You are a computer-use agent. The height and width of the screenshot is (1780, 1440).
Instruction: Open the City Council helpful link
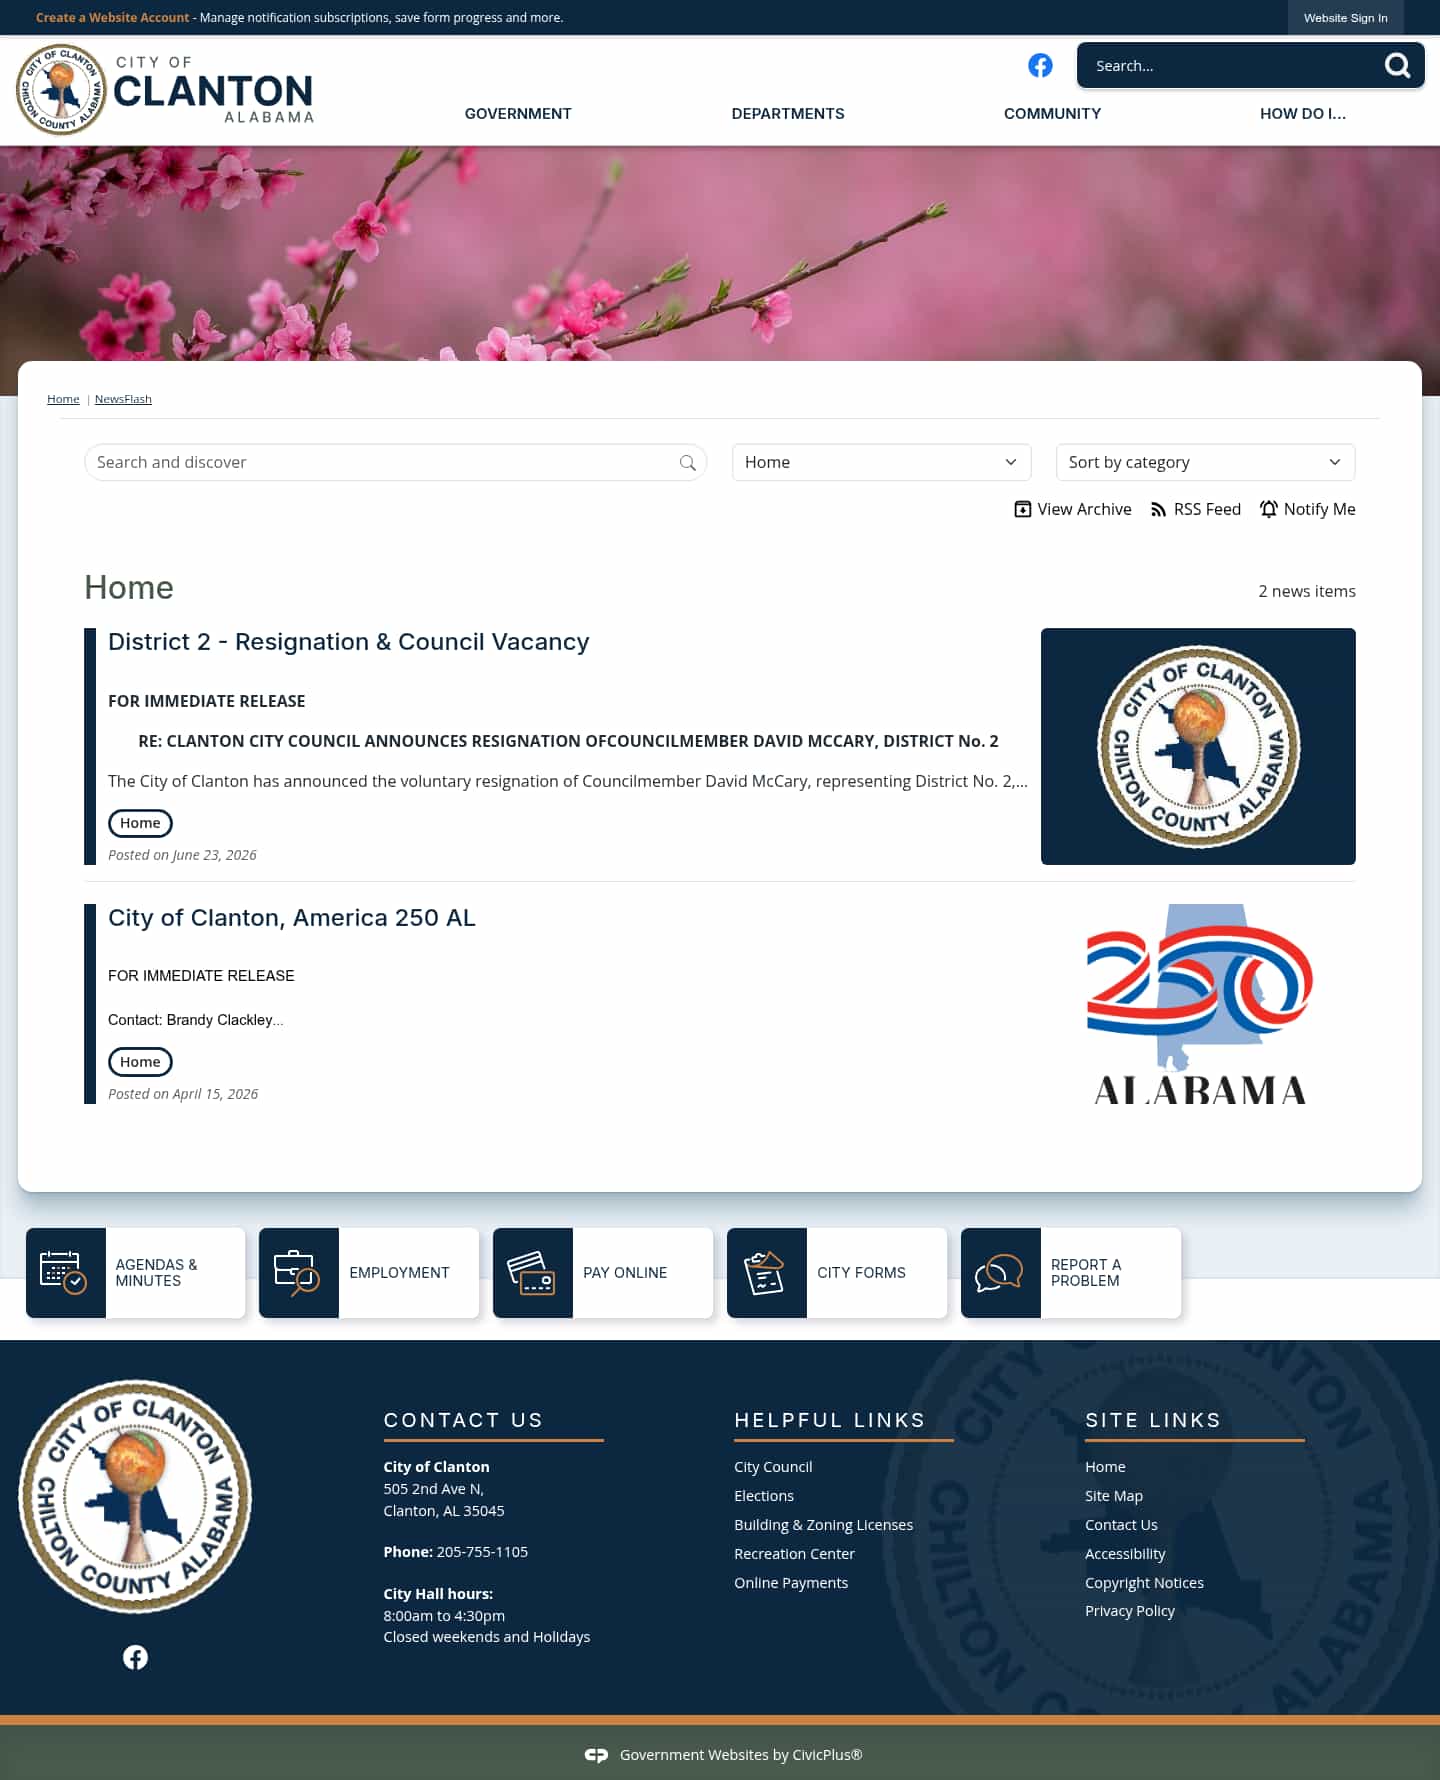tap(773, 1467)
